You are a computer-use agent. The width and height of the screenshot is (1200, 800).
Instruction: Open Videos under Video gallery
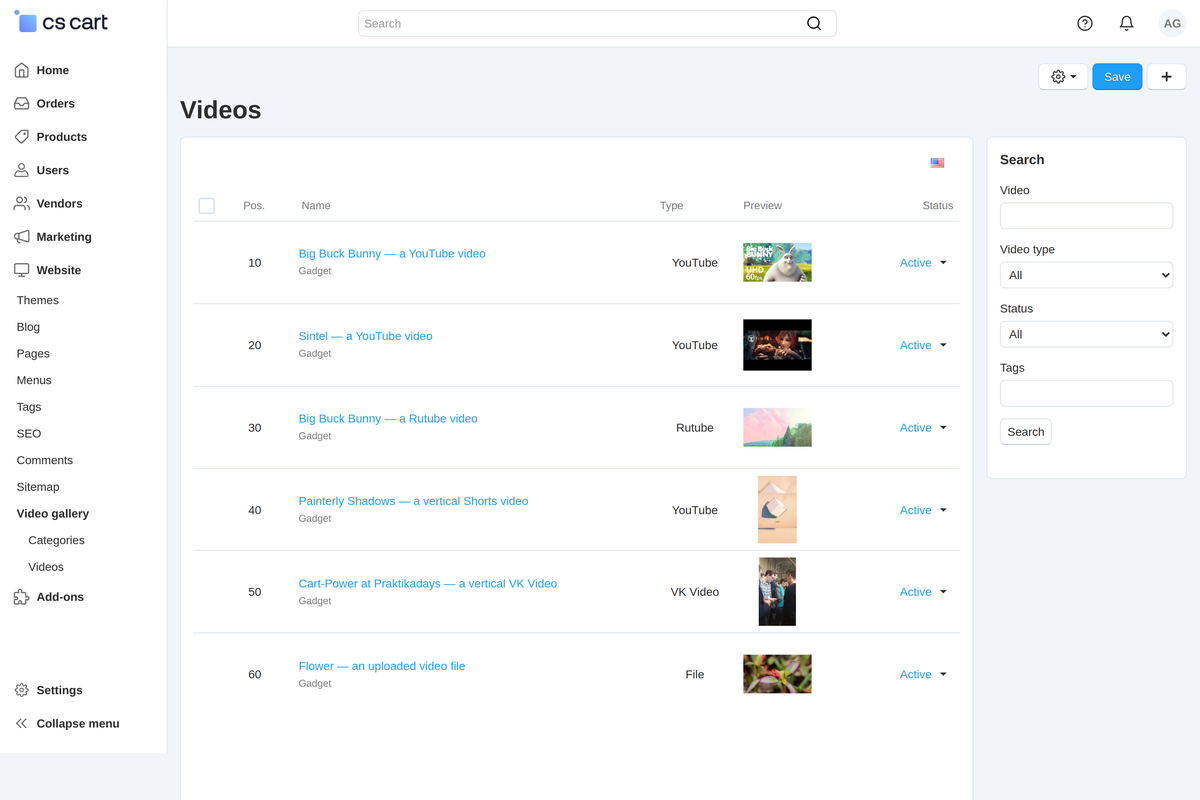46,567
